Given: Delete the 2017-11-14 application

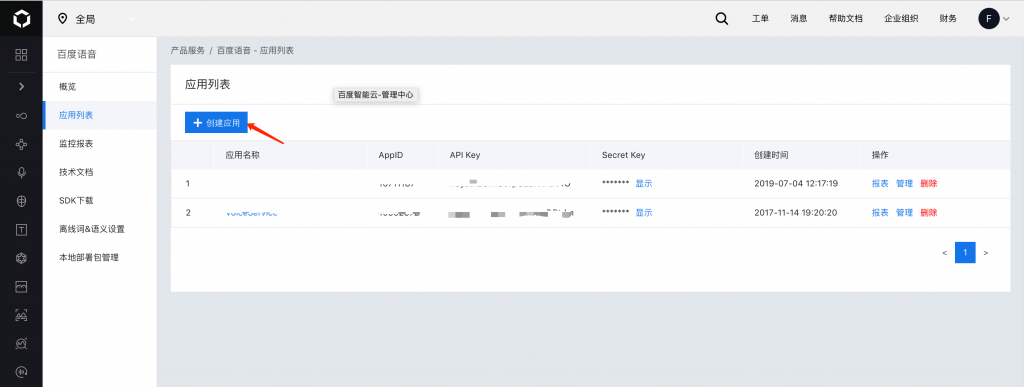Looking at the screenshot, I should [929, 213].
